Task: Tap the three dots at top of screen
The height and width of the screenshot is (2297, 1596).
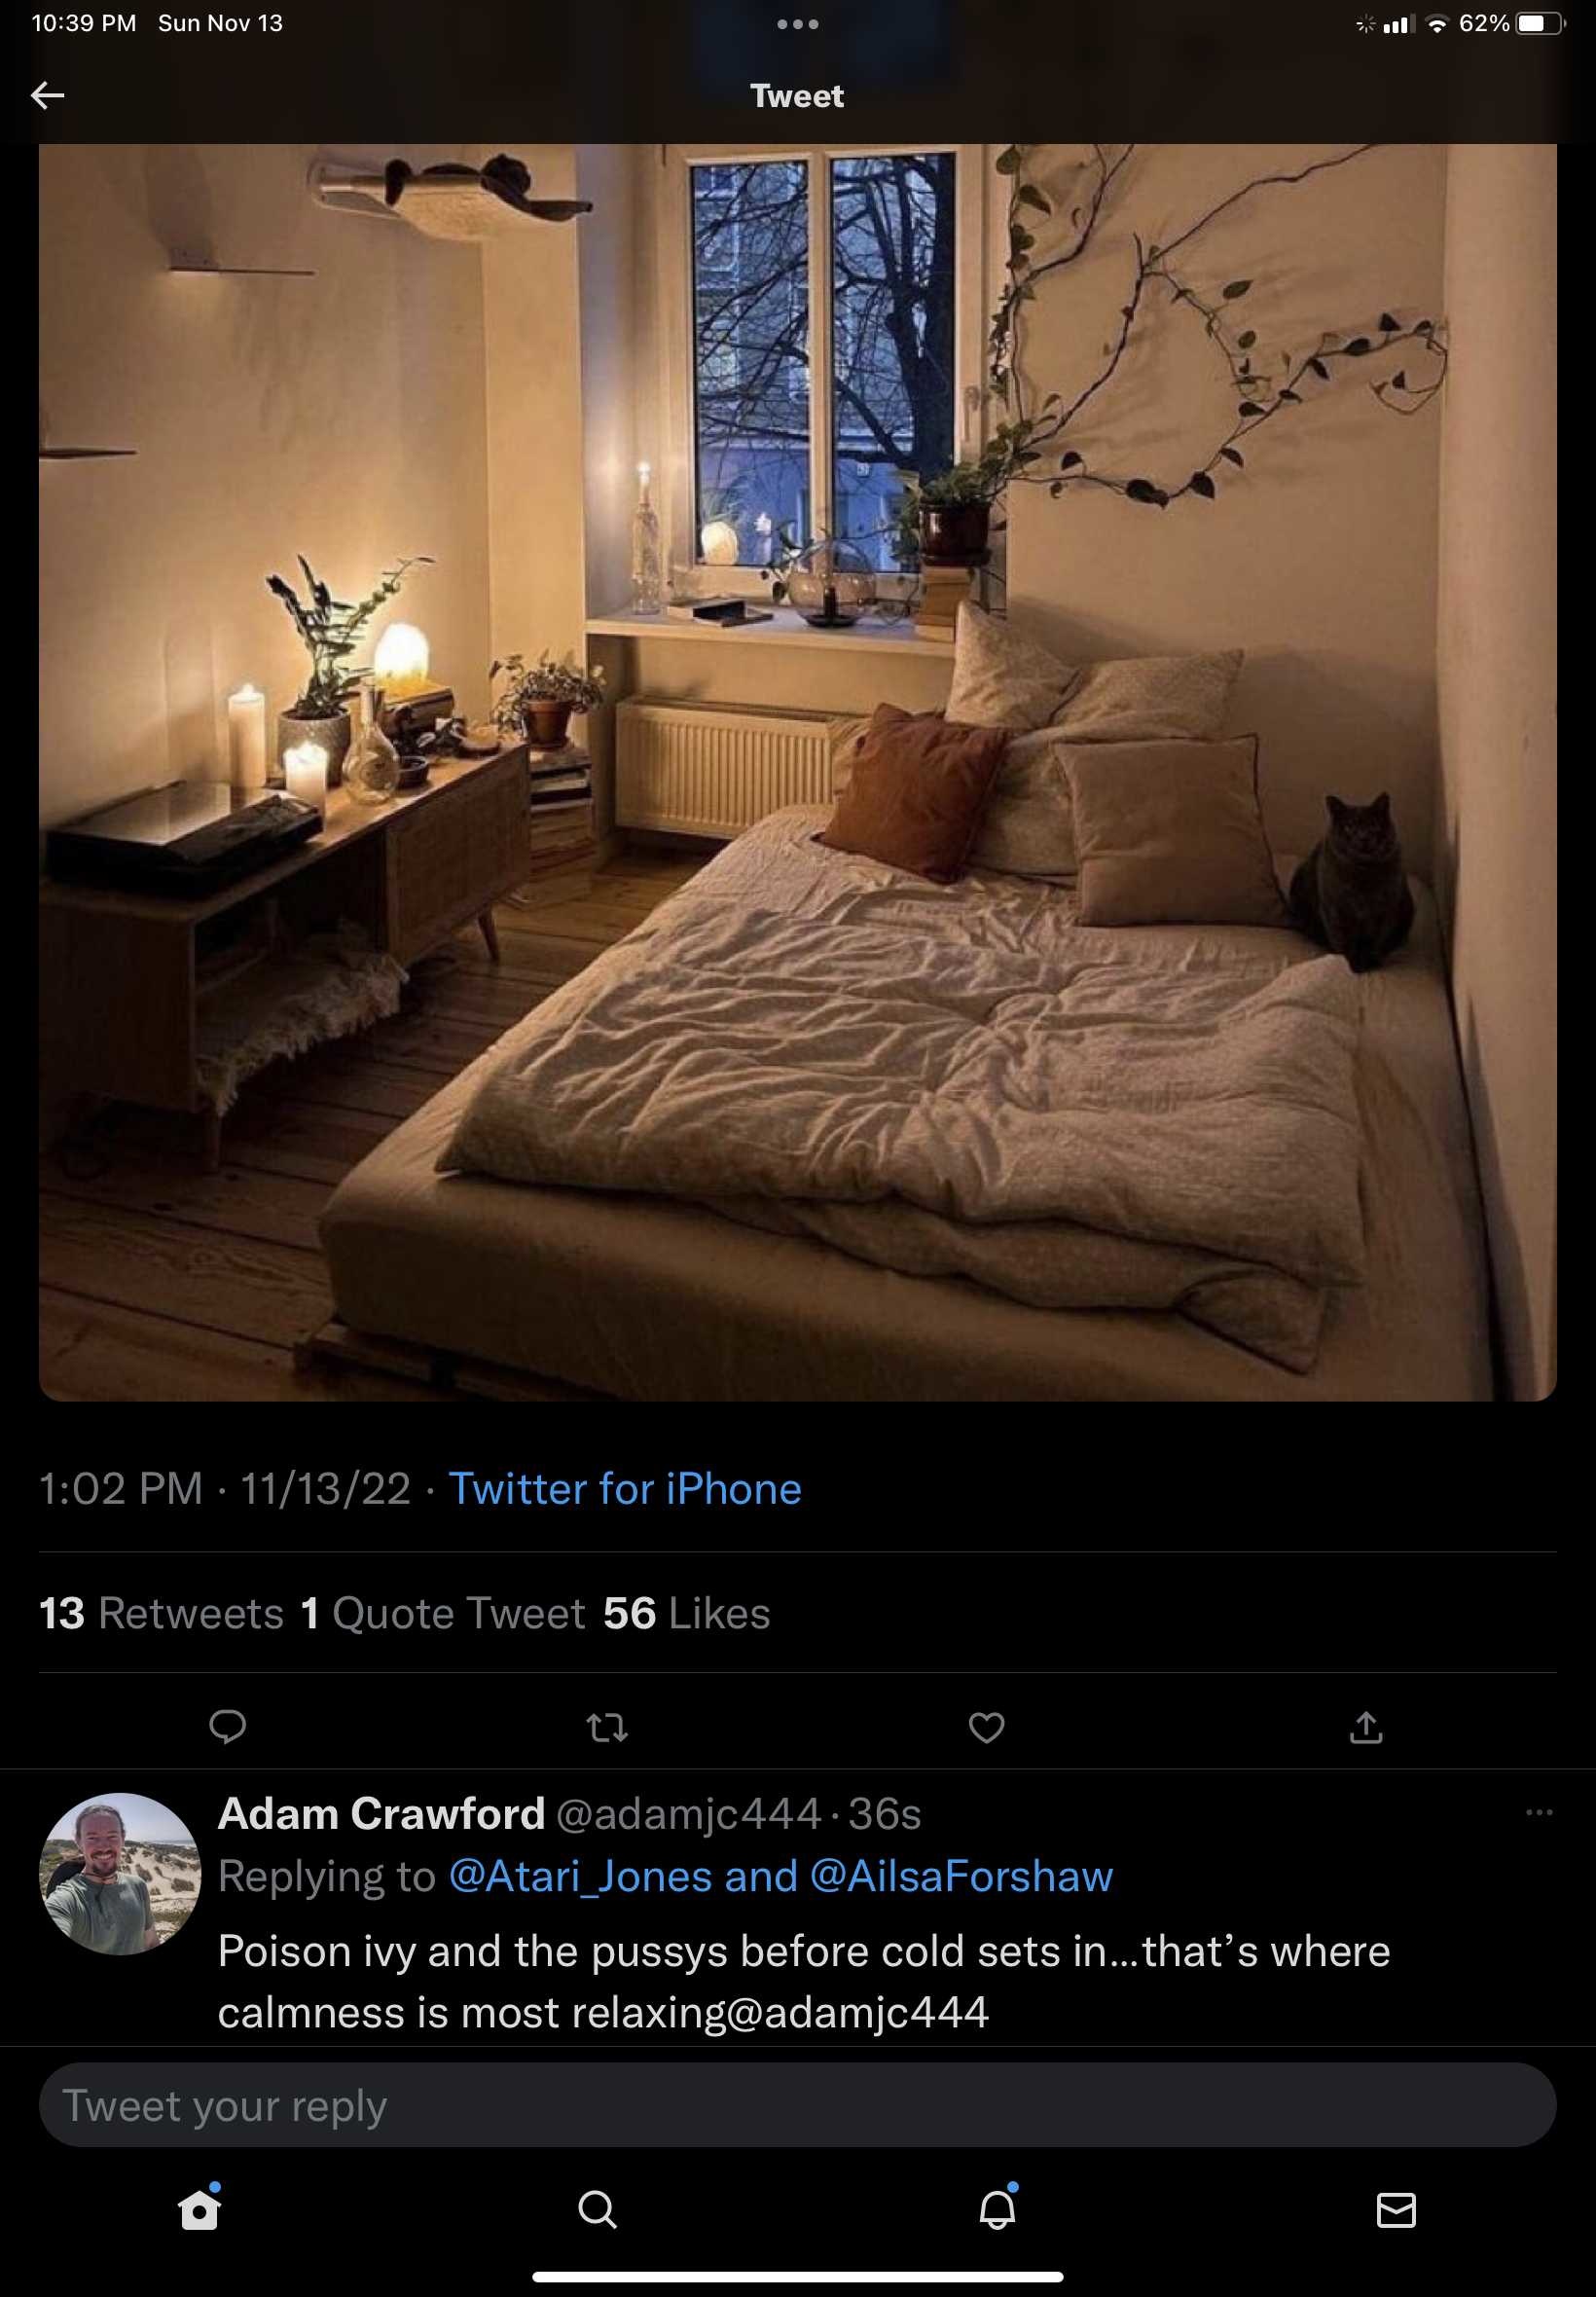Action: coord(798,24)
